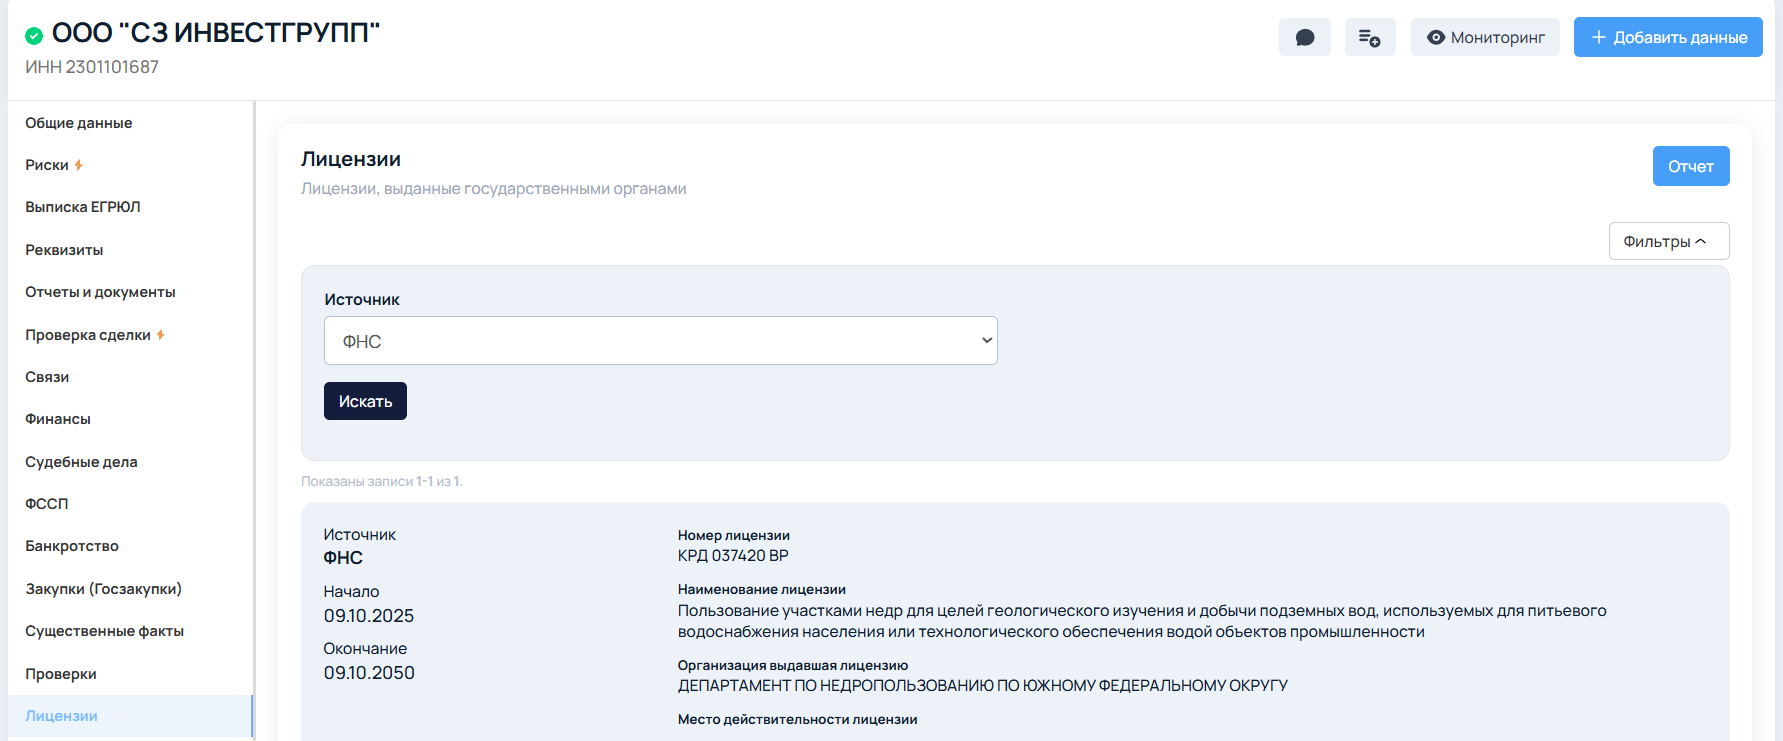This screenshot has width=1783, height=741.
Task: Go to the Выписка ЕГРЮЛ section
Action: tap(83, 207)
